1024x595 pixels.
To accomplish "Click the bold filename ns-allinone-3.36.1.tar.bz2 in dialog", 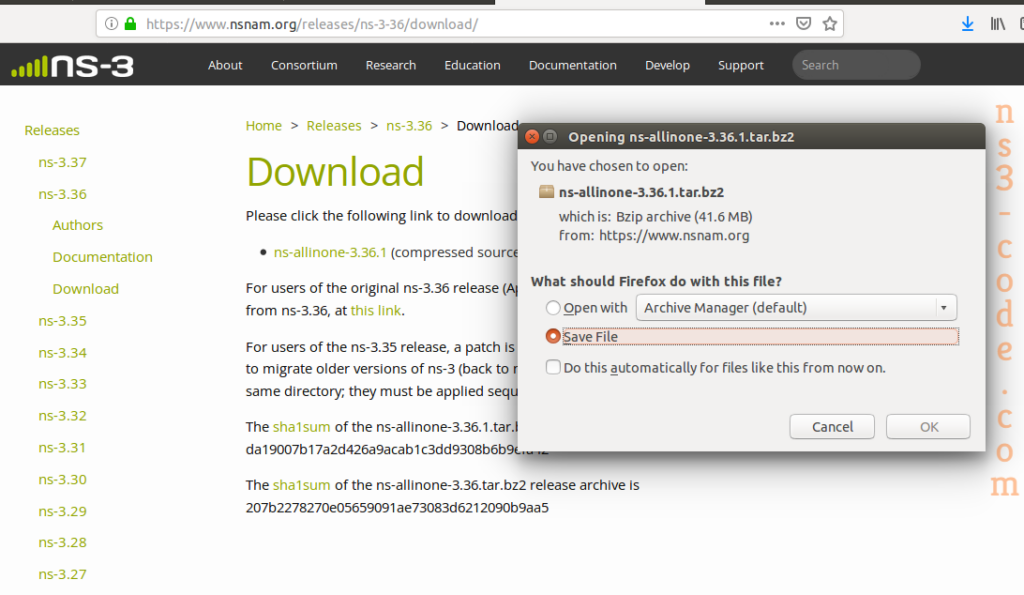I will (641, 192).
